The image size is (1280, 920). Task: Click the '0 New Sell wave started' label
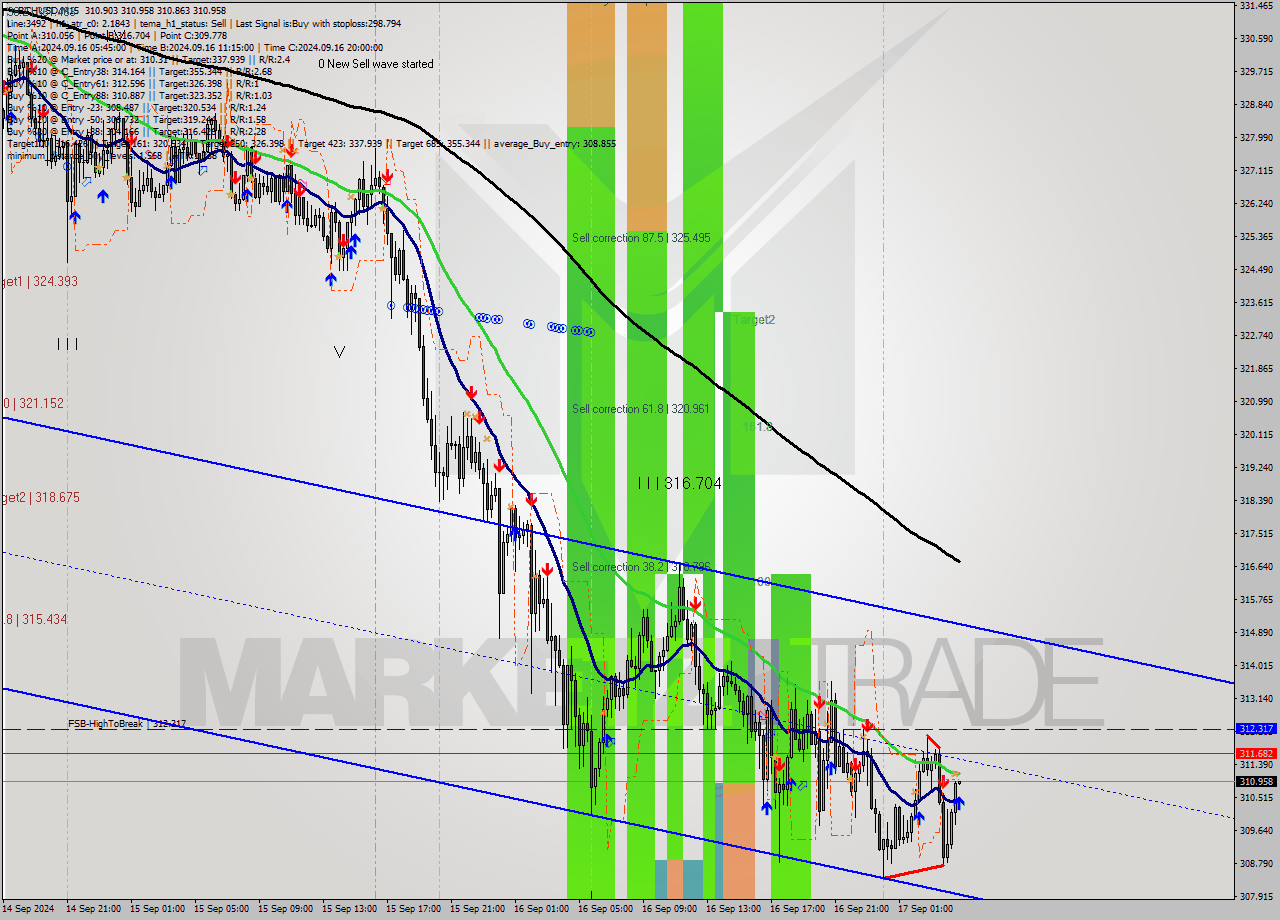pos(376,64)
